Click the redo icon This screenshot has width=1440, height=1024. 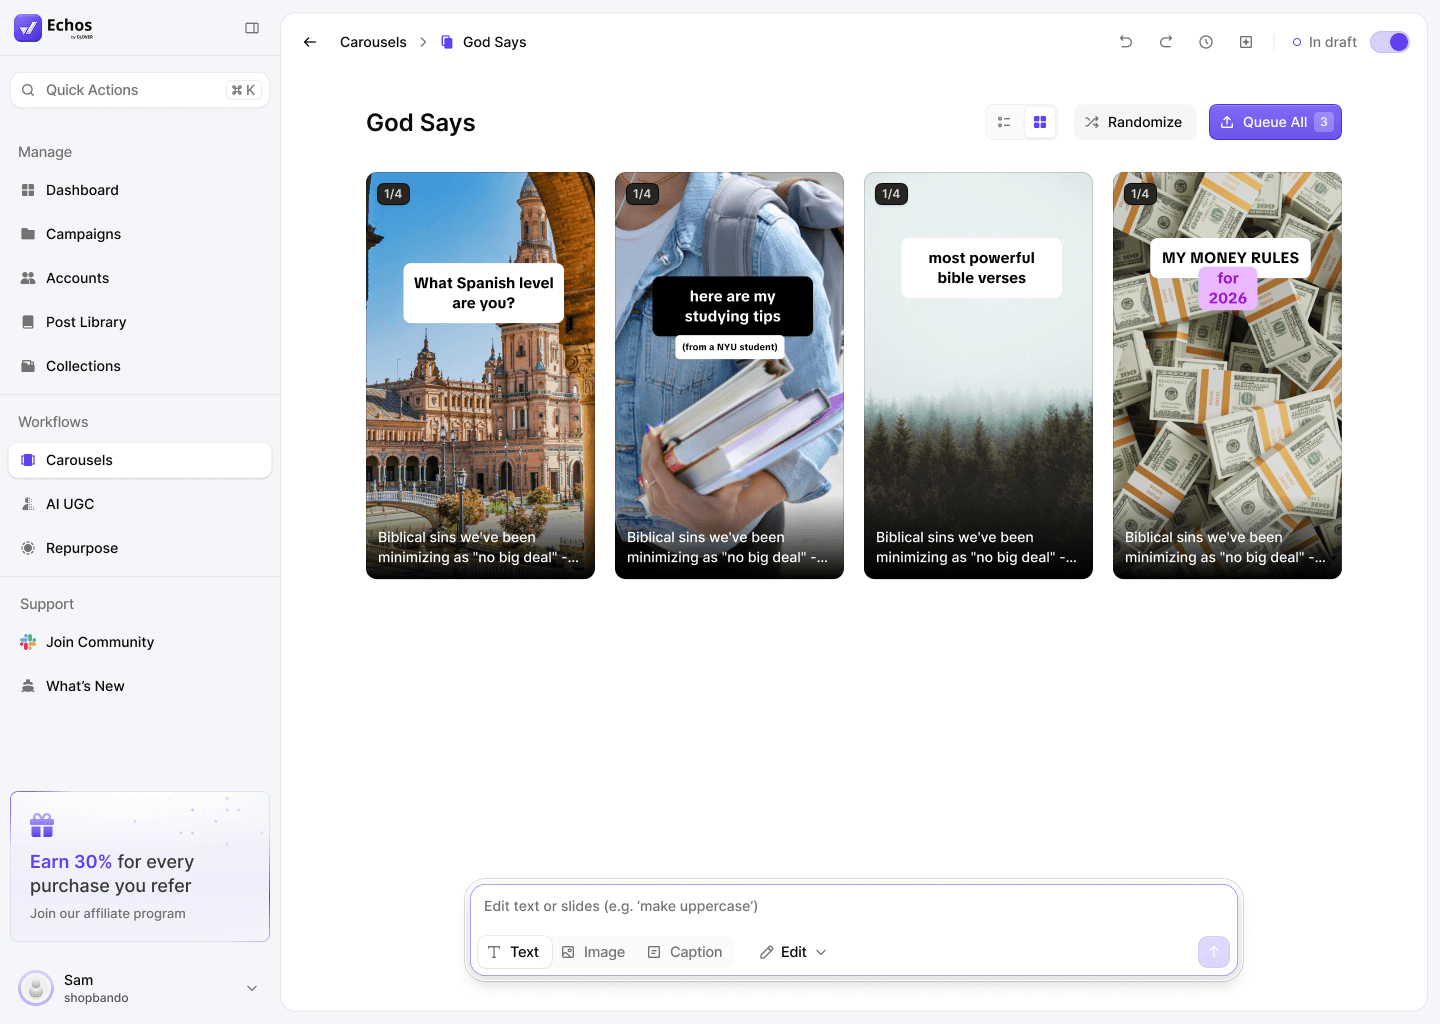tap(1166, 42)
